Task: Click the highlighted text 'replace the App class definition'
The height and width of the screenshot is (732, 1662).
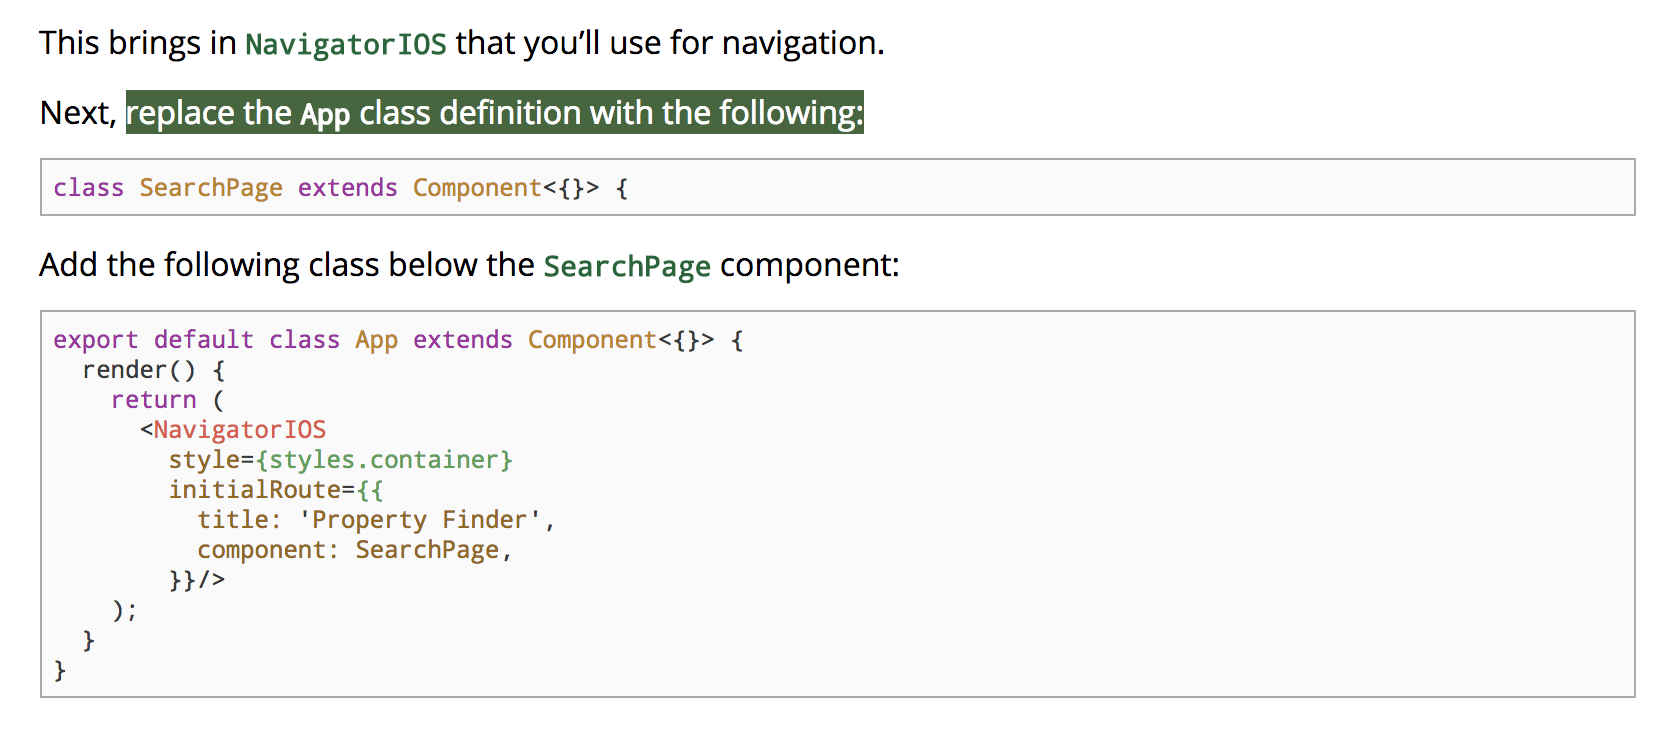Action: (353, 113)
